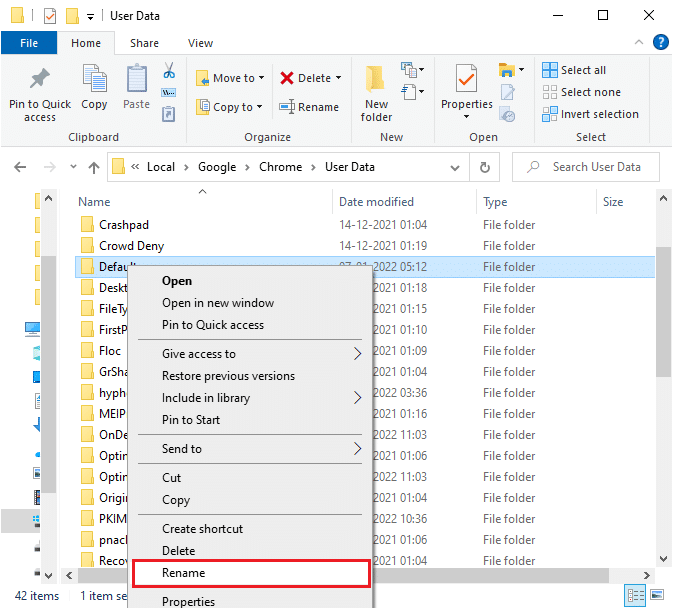Choose Delete in the context menu
673x608 pixels.
pyautogui.click(x=251, y=551)
